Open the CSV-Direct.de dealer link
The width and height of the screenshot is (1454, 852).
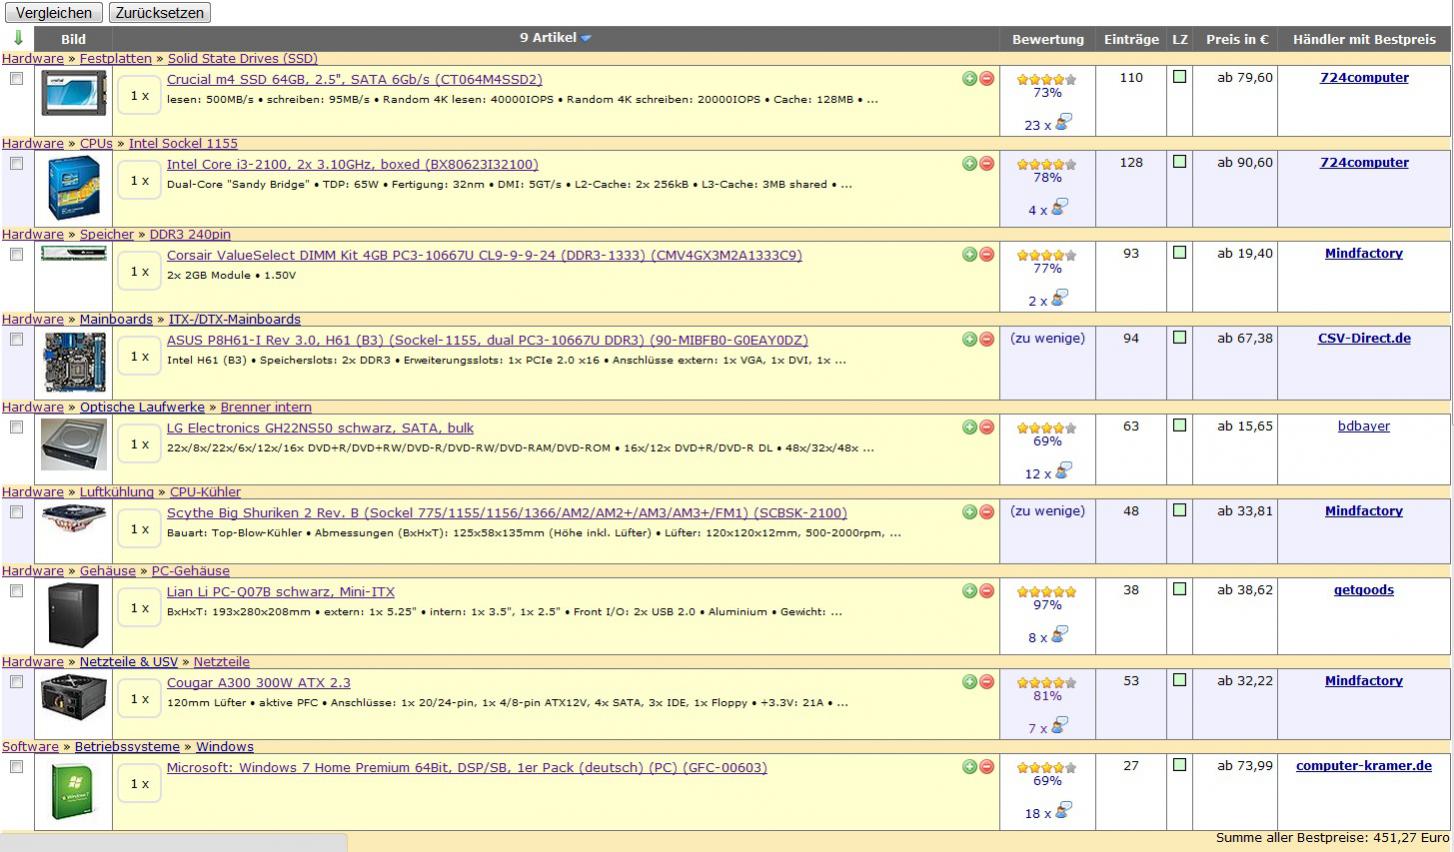[x=1364, y=338]
